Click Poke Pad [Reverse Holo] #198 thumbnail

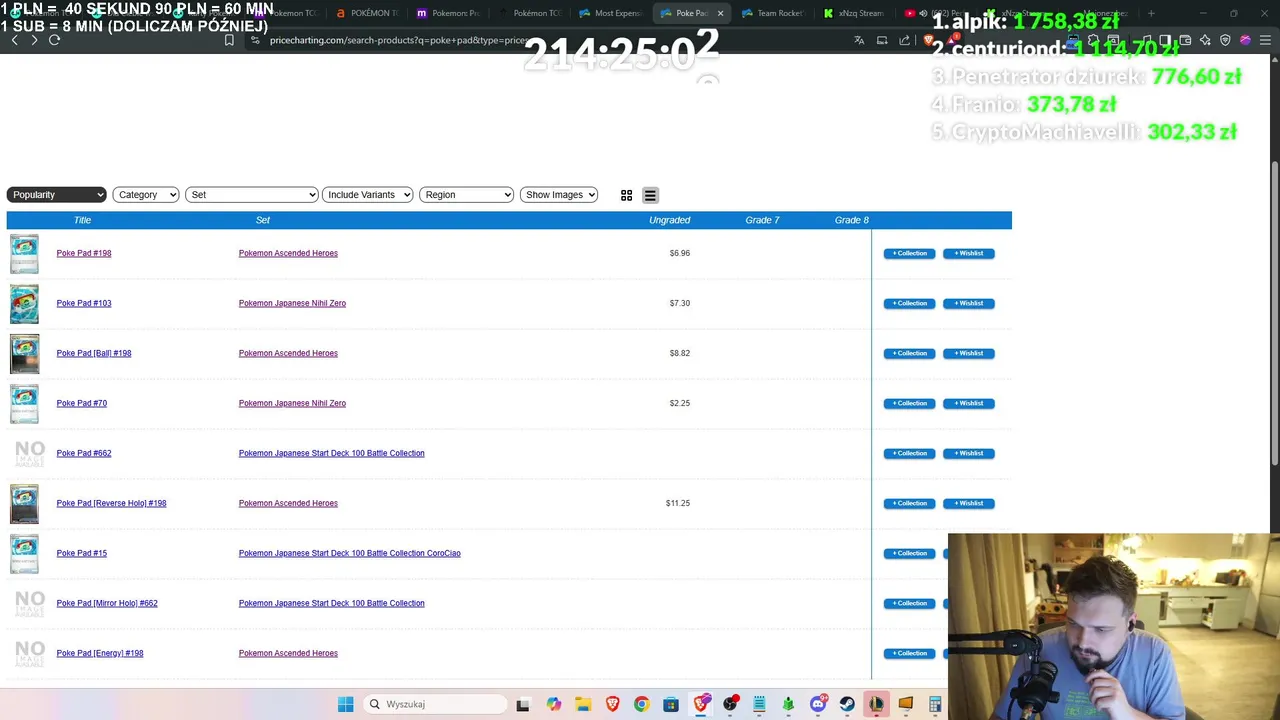pos(24,504)
